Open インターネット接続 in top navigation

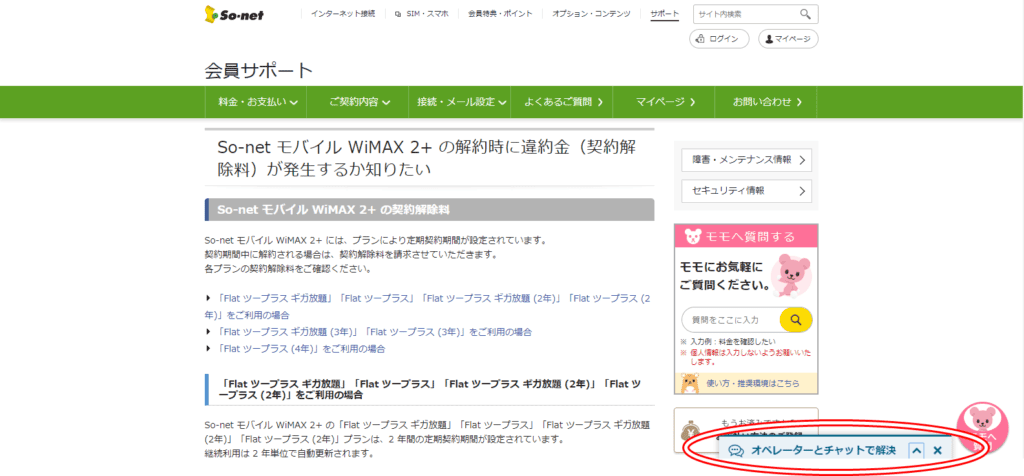coord(343,14)
